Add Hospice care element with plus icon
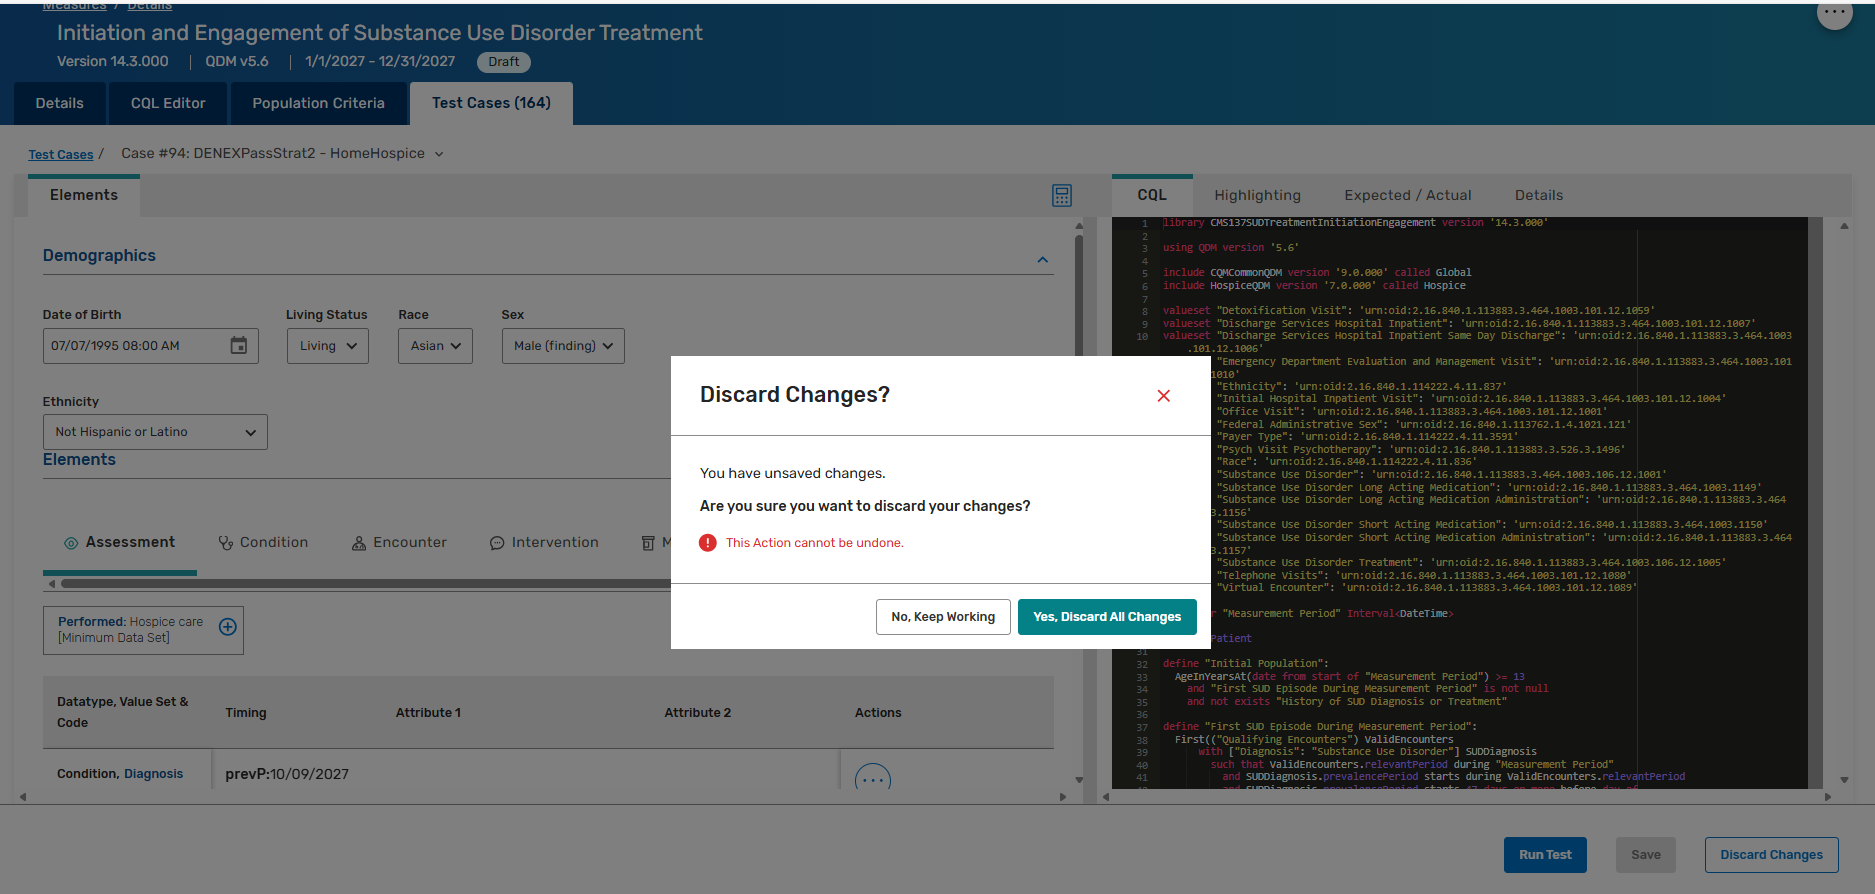The height and width of the screenshot is (894, 1875). (x=228, y=627)
